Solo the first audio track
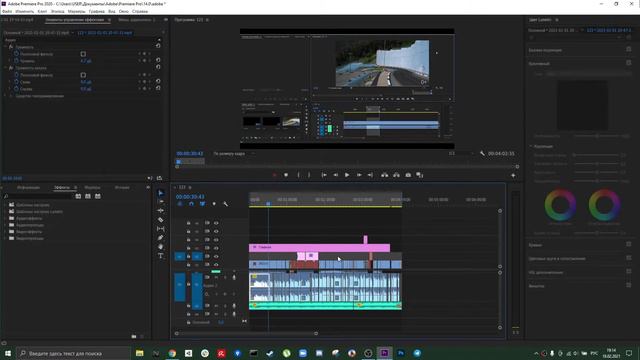 [x=225, y=278]
